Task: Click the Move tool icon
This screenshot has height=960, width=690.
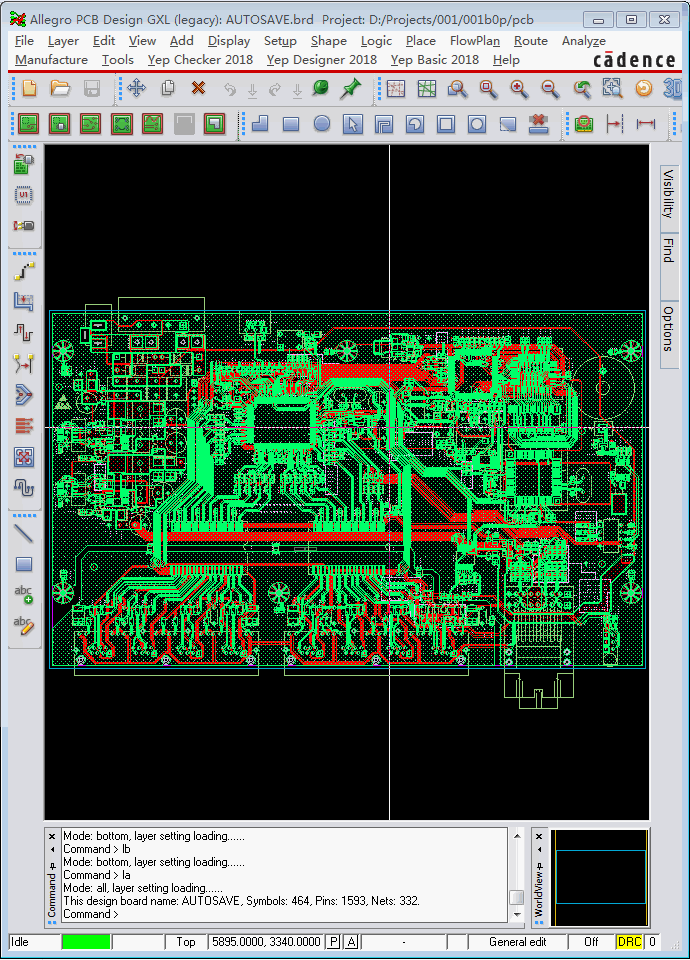Action: tap(137, 89)
